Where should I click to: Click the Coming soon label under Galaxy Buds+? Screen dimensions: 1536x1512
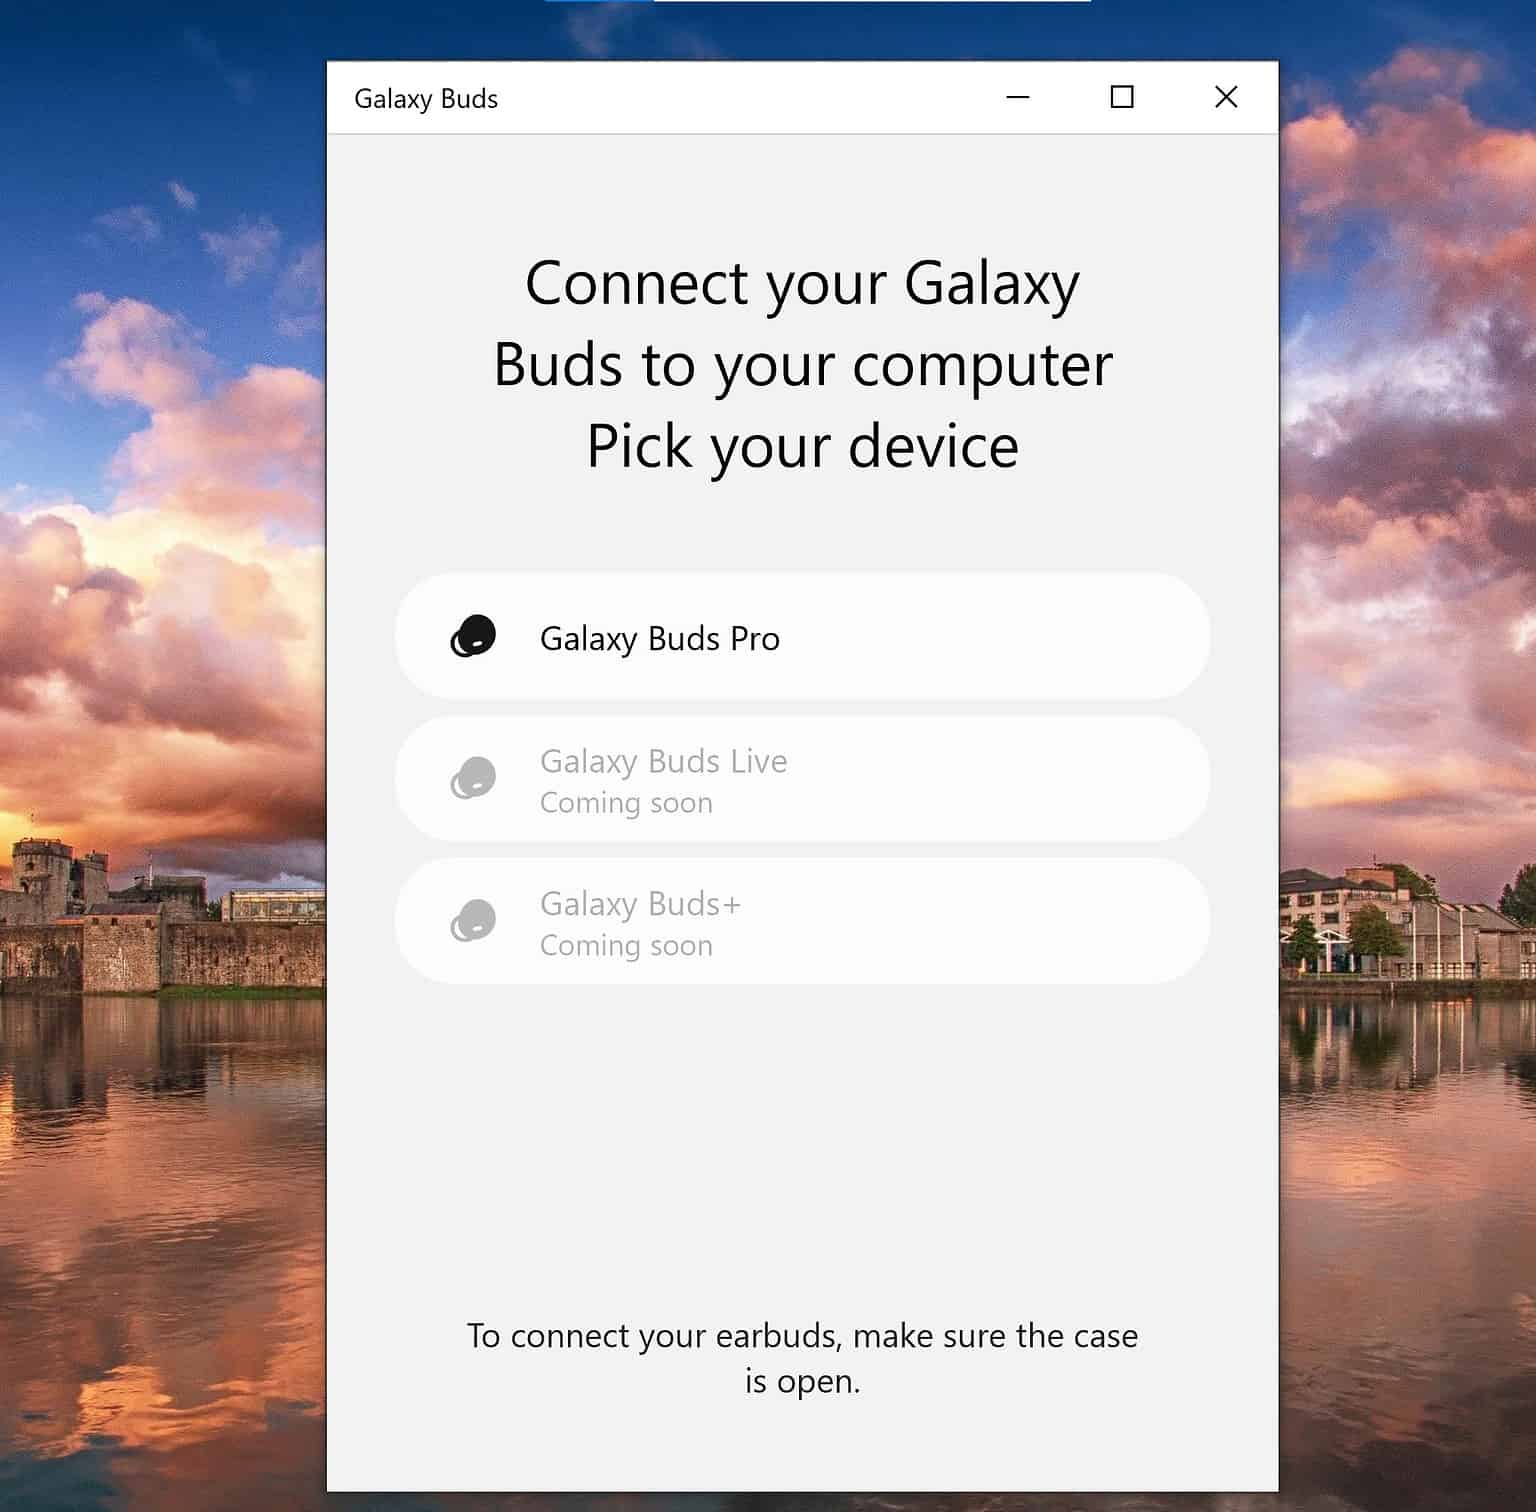[x=626, y=944]
